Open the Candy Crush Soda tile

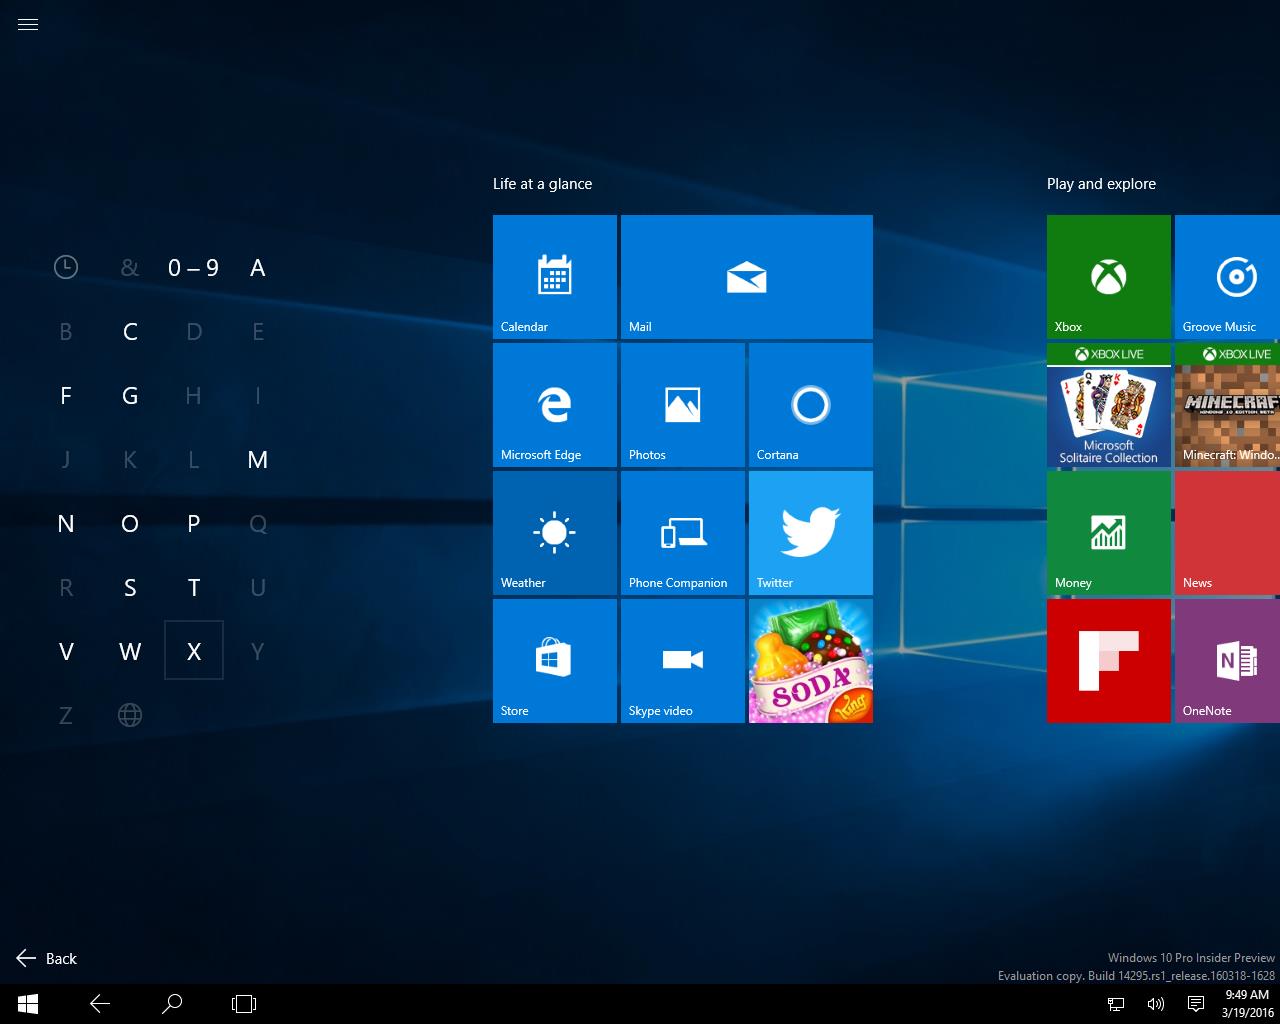point(811,661)
